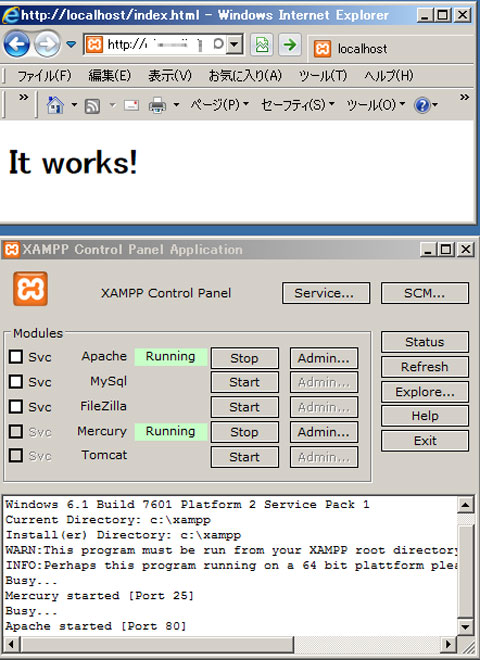The height and width of the screenshot is (660, 480).
Task: Click the Exit button
Action: [425, 441]
